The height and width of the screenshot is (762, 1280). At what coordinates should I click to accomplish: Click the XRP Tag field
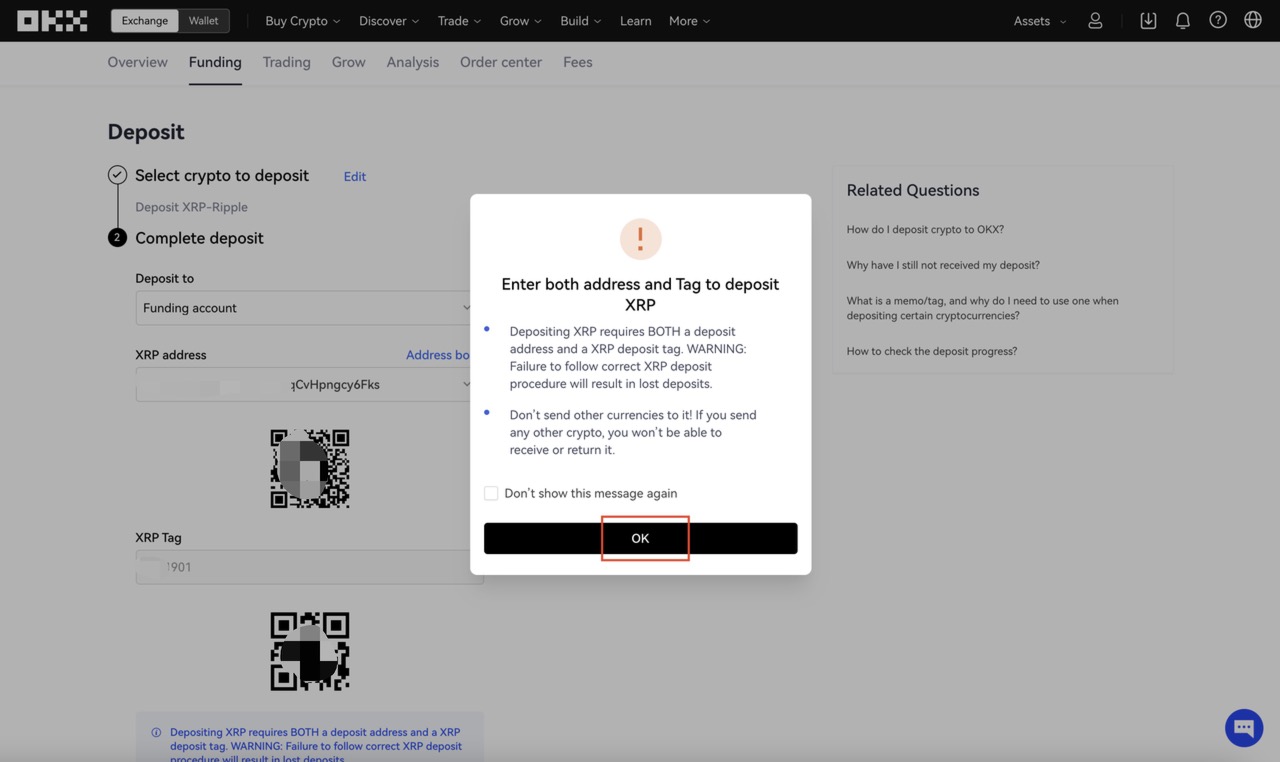point(310,567)
